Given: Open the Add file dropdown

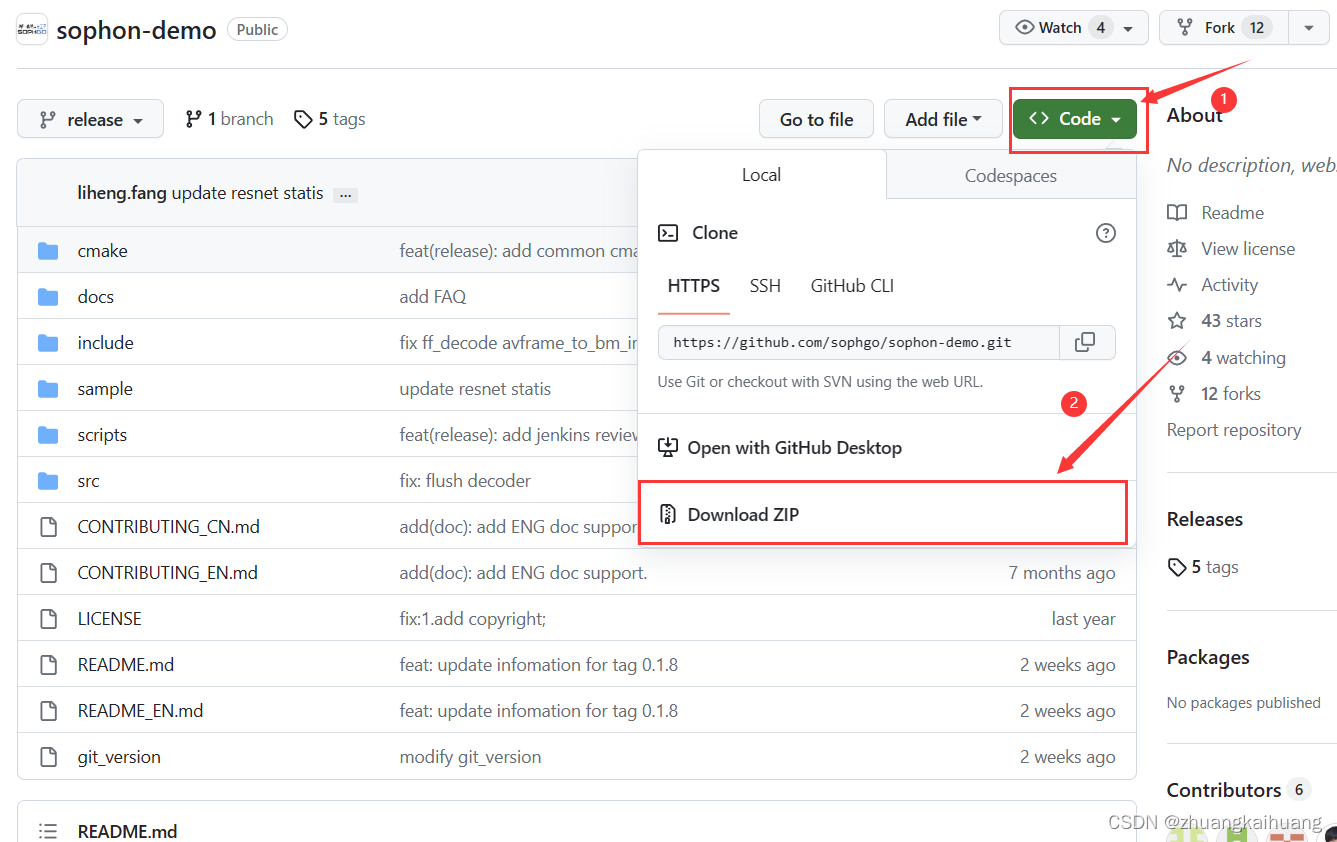Looking at the screenshot, I should coord(944,119).
